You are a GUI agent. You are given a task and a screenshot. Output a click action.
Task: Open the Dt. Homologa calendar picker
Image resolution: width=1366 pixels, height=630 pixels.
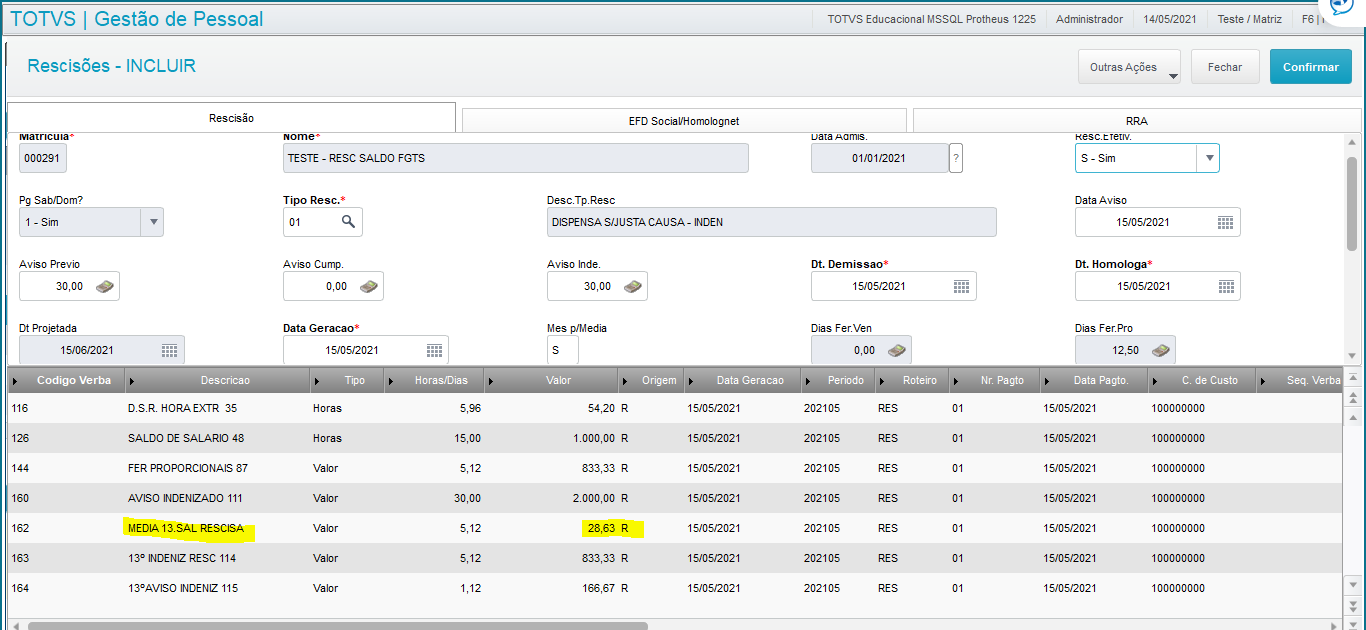pos(1225,286)
